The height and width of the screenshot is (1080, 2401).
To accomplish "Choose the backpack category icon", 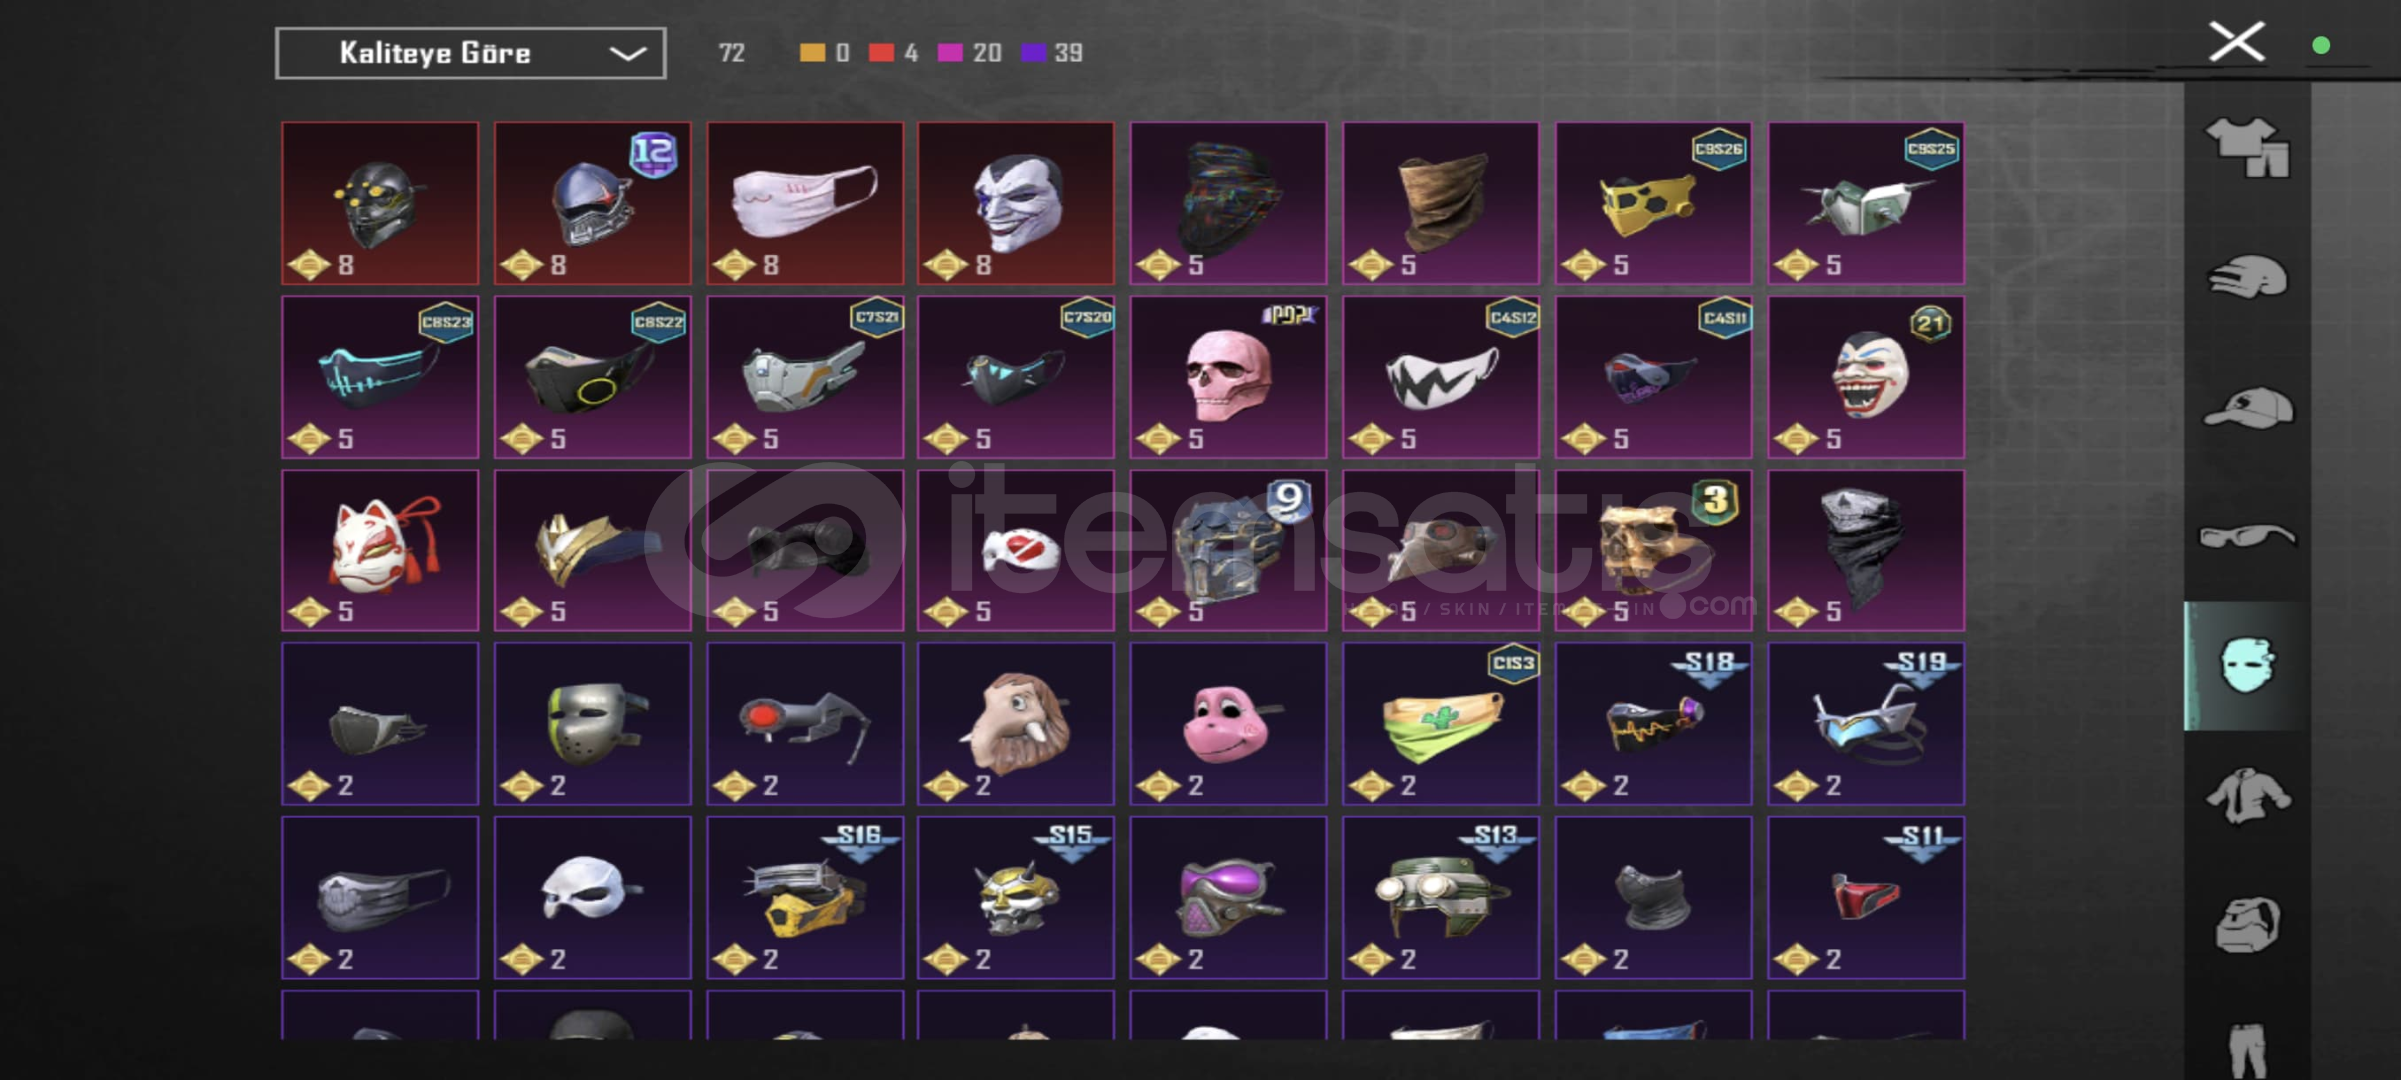I will [x=2248, y=924].
